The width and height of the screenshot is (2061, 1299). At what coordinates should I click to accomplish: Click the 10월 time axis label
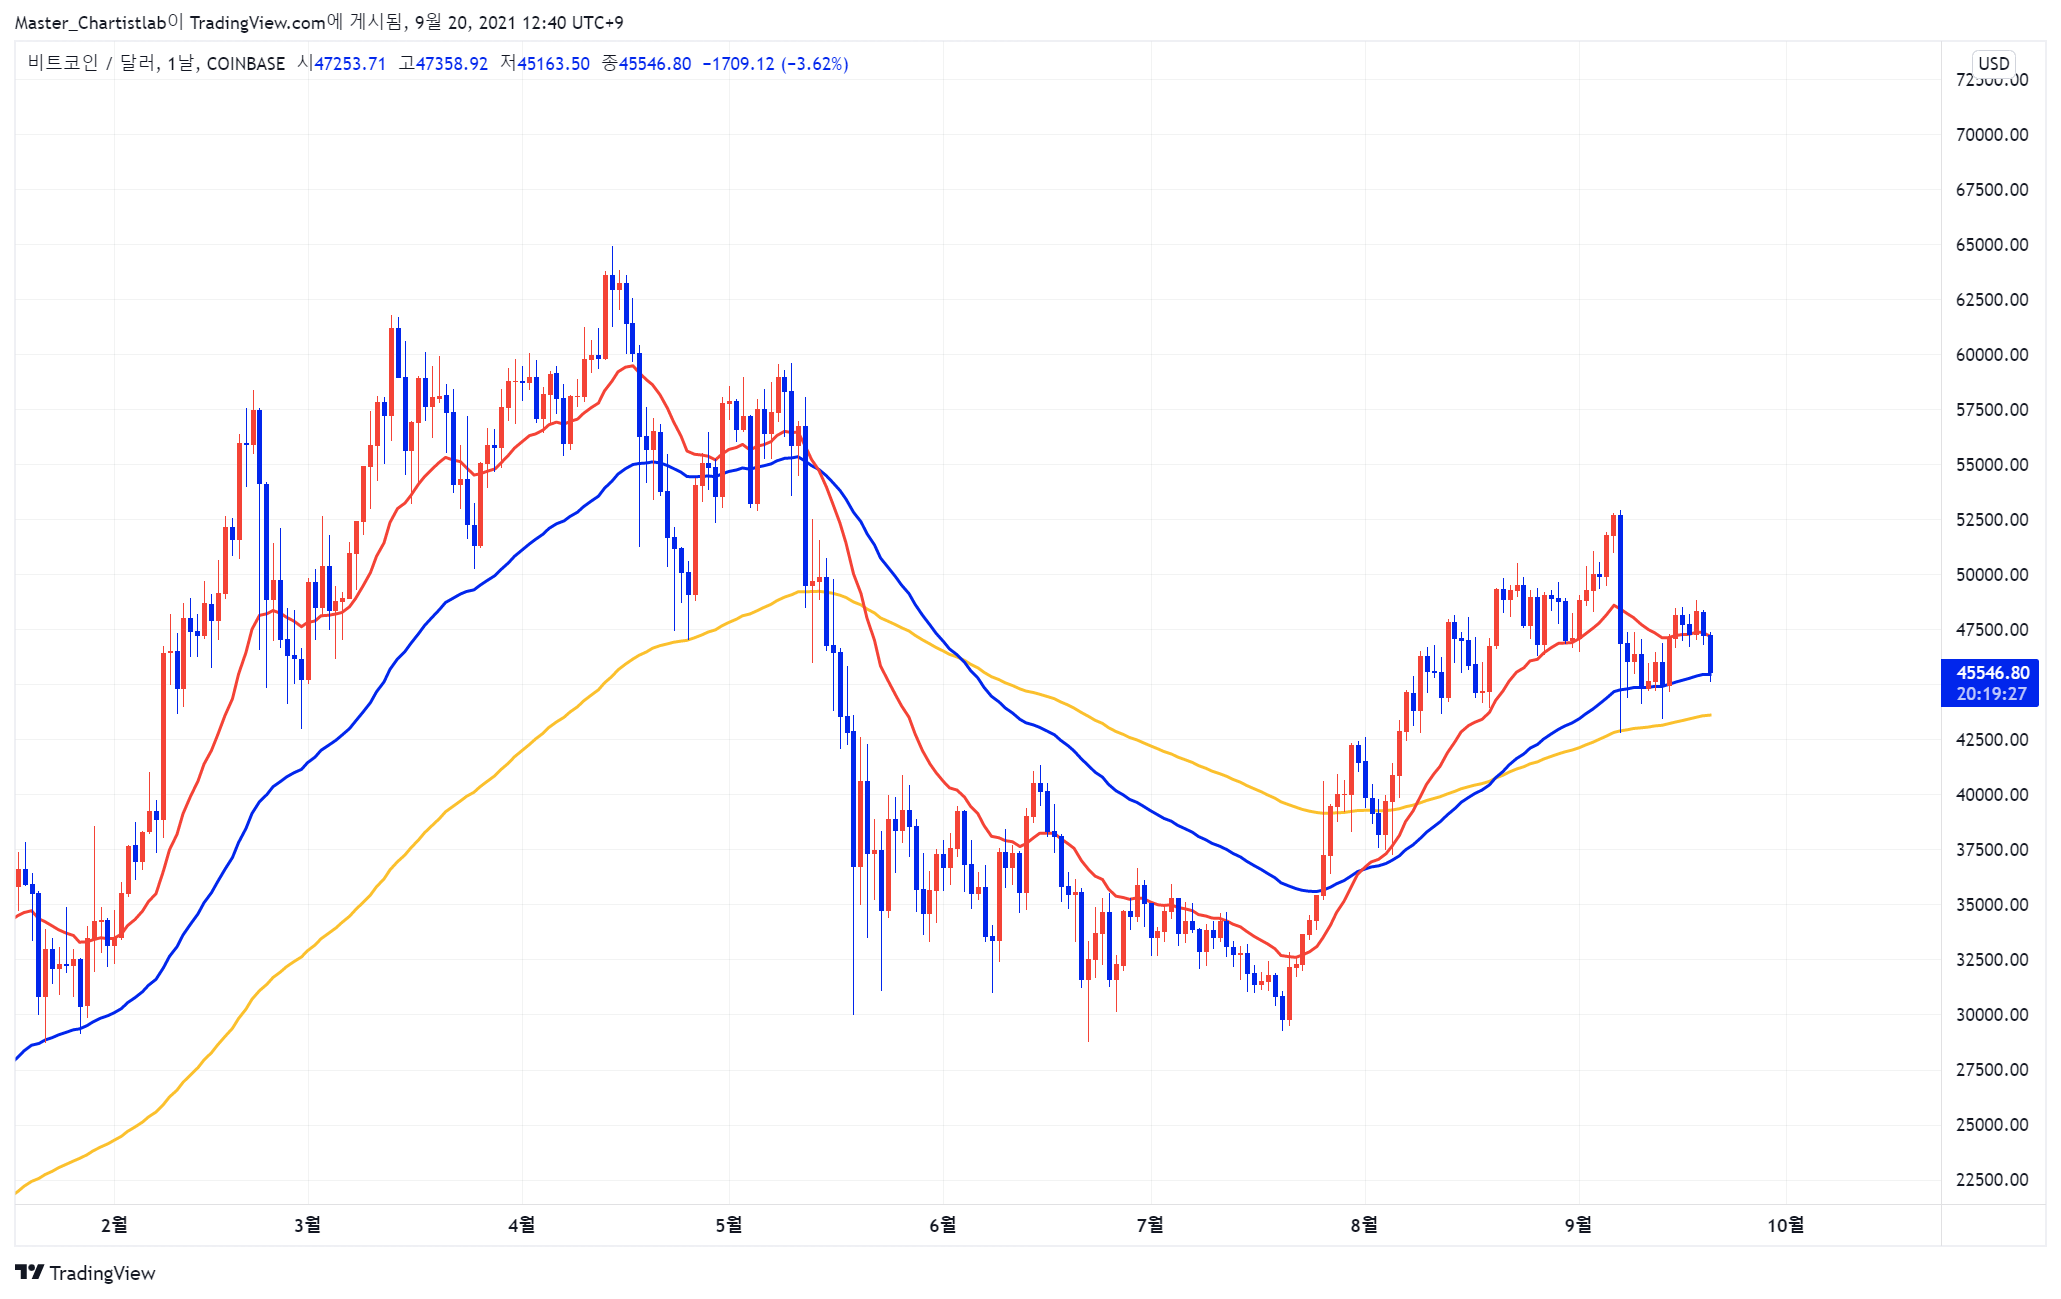tap(1786, 1224)
